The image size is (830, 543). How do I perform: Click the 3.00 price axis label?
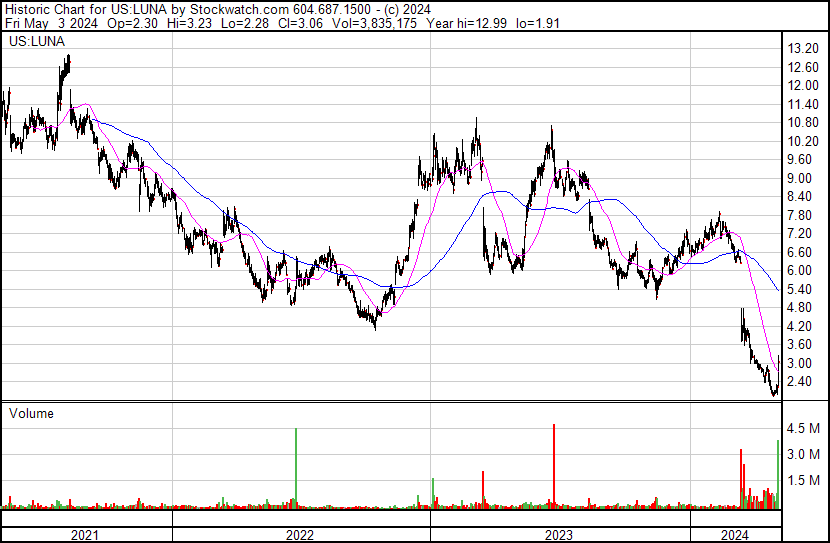800,364
